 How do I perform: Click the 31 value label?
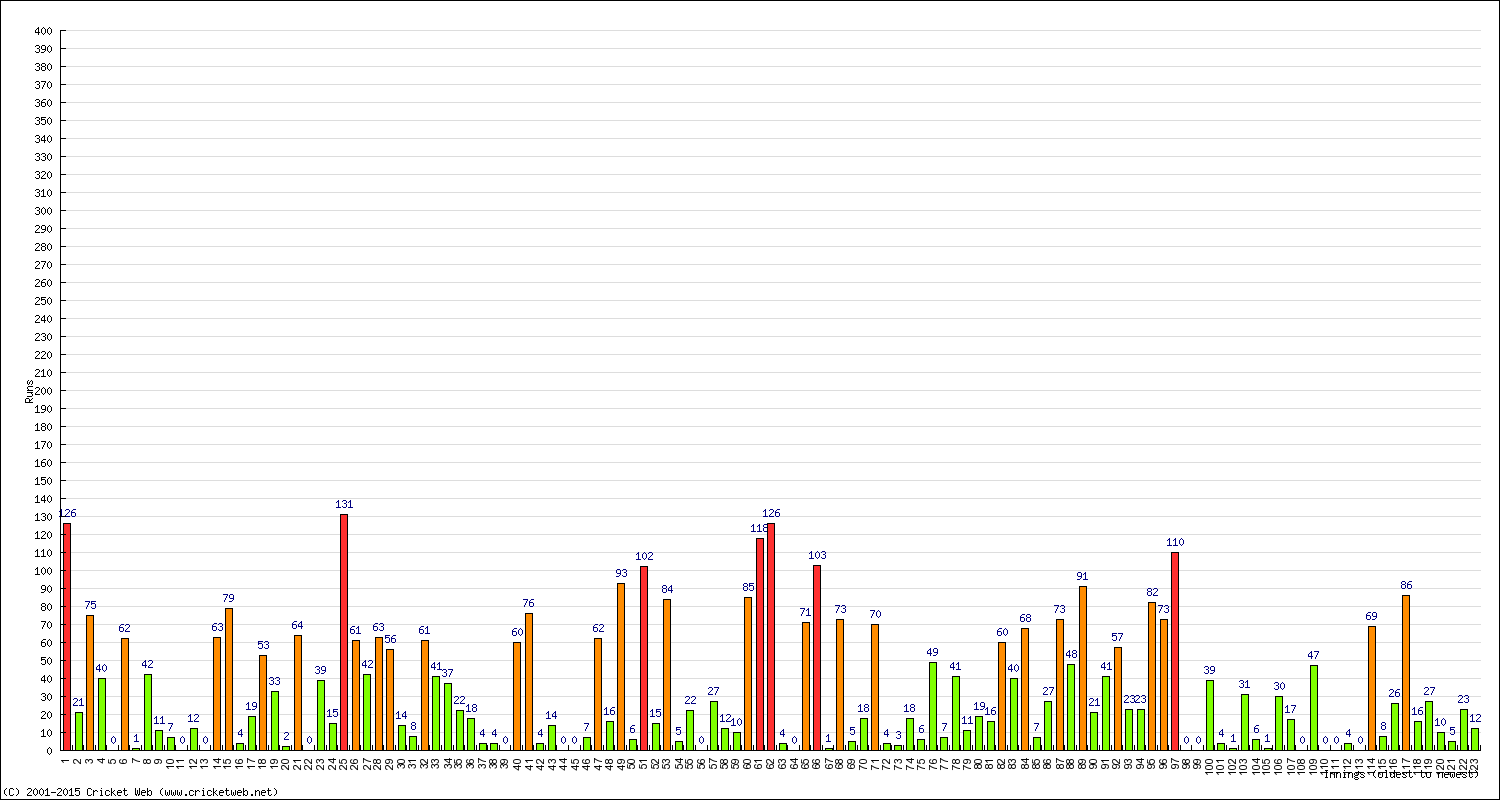[x=1244, y=685]
